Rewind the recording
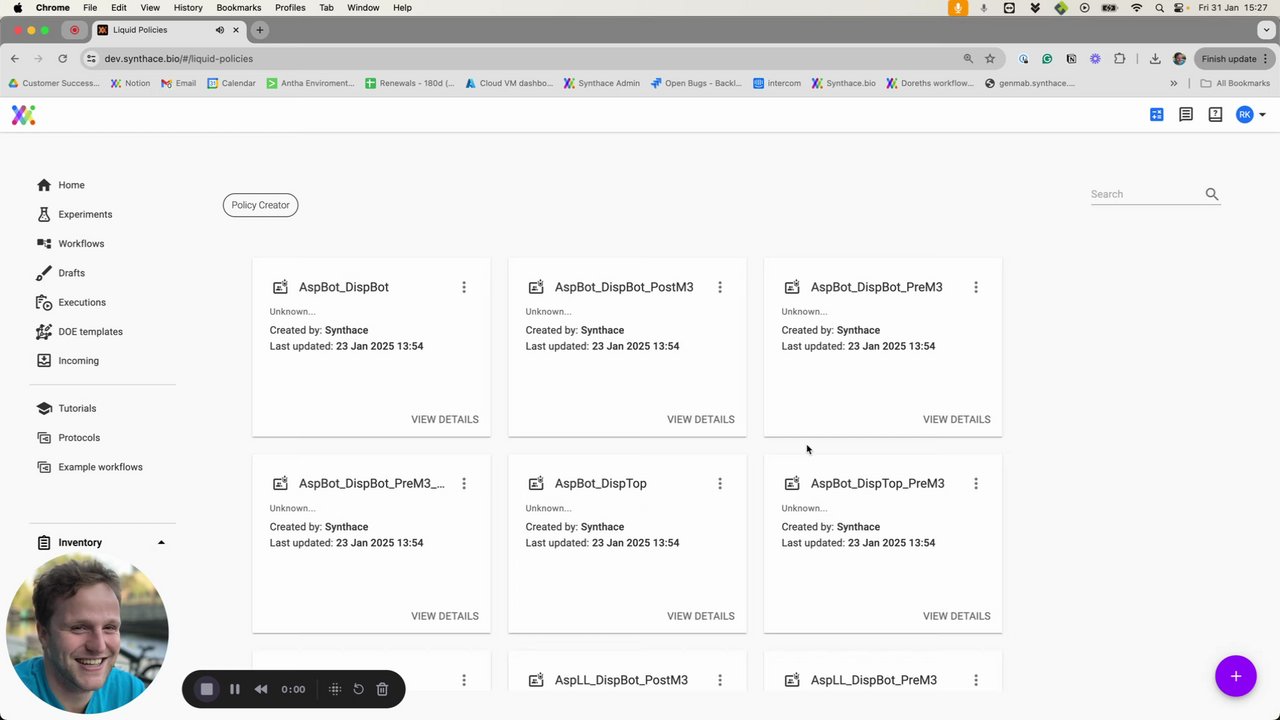The image size is (1280, 720). point(261,689)
